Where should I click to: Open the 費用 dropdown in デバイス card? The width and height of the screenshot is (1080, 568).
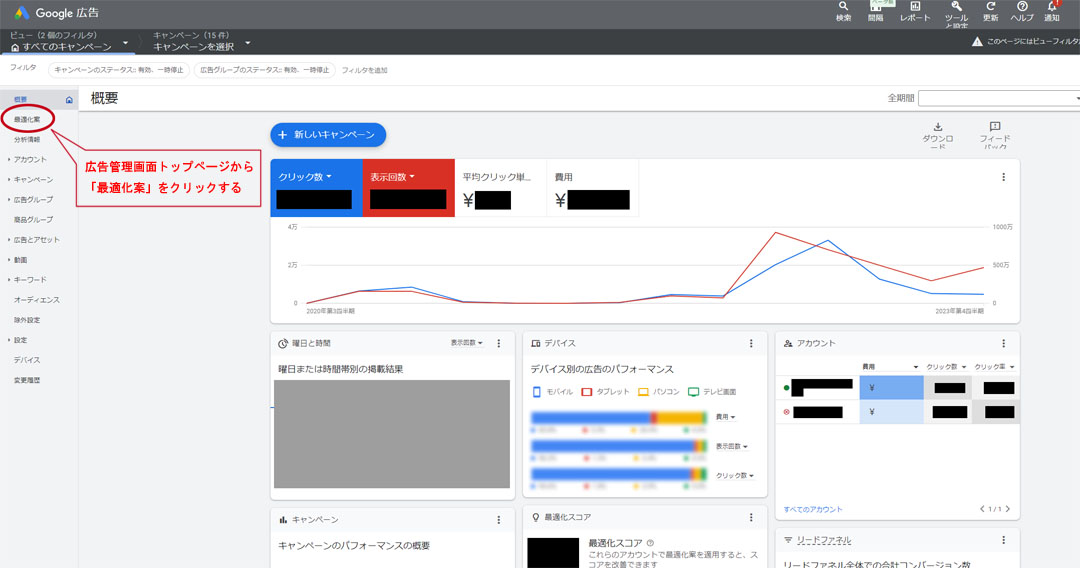click(725, 417)
